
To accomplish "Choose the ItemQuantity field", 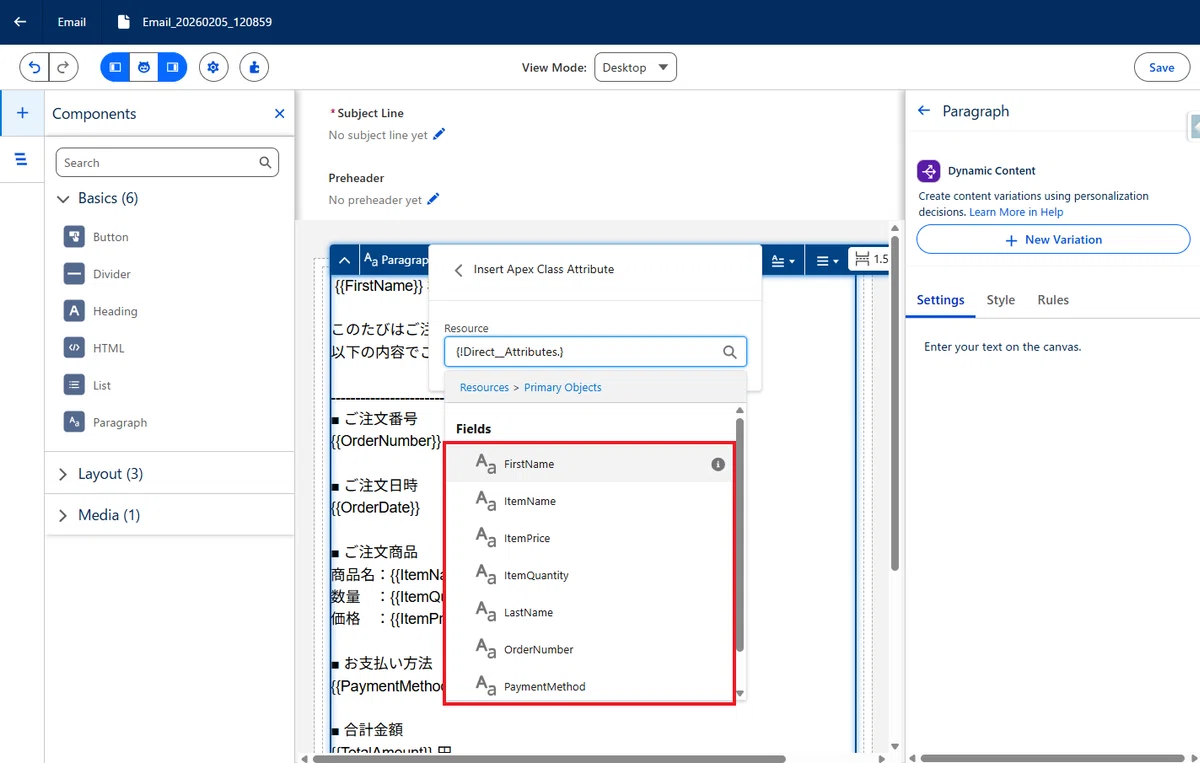I will coord(590,575).
